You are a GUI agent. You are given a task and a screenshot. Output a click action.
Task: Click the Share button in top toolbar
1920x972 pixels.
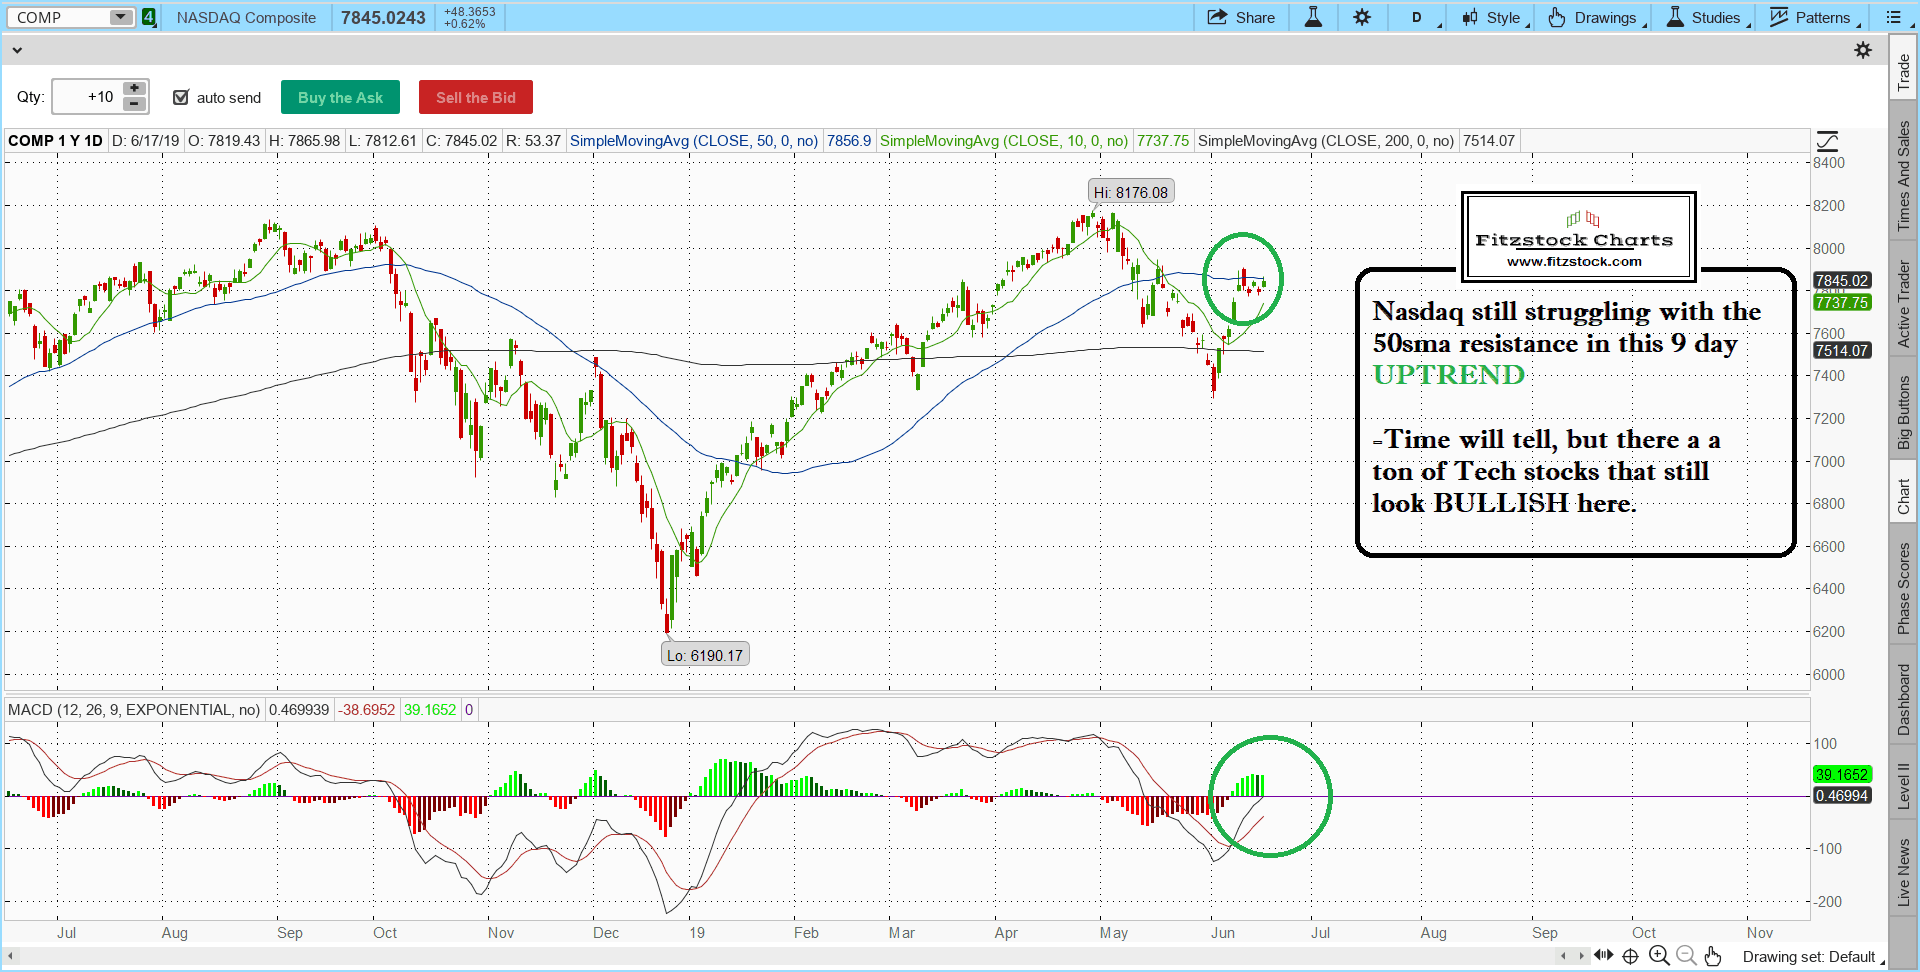click(x=1241, y=17)
